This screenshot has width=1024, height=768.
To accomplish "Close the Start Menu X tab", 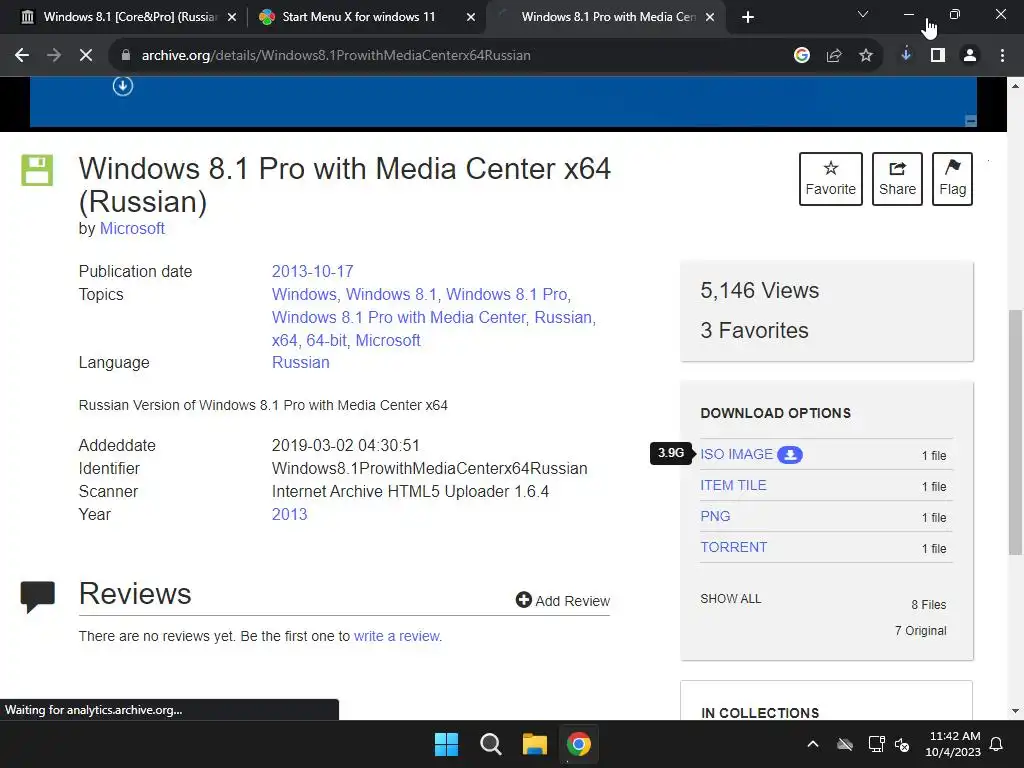I will [x=471, y=17].
